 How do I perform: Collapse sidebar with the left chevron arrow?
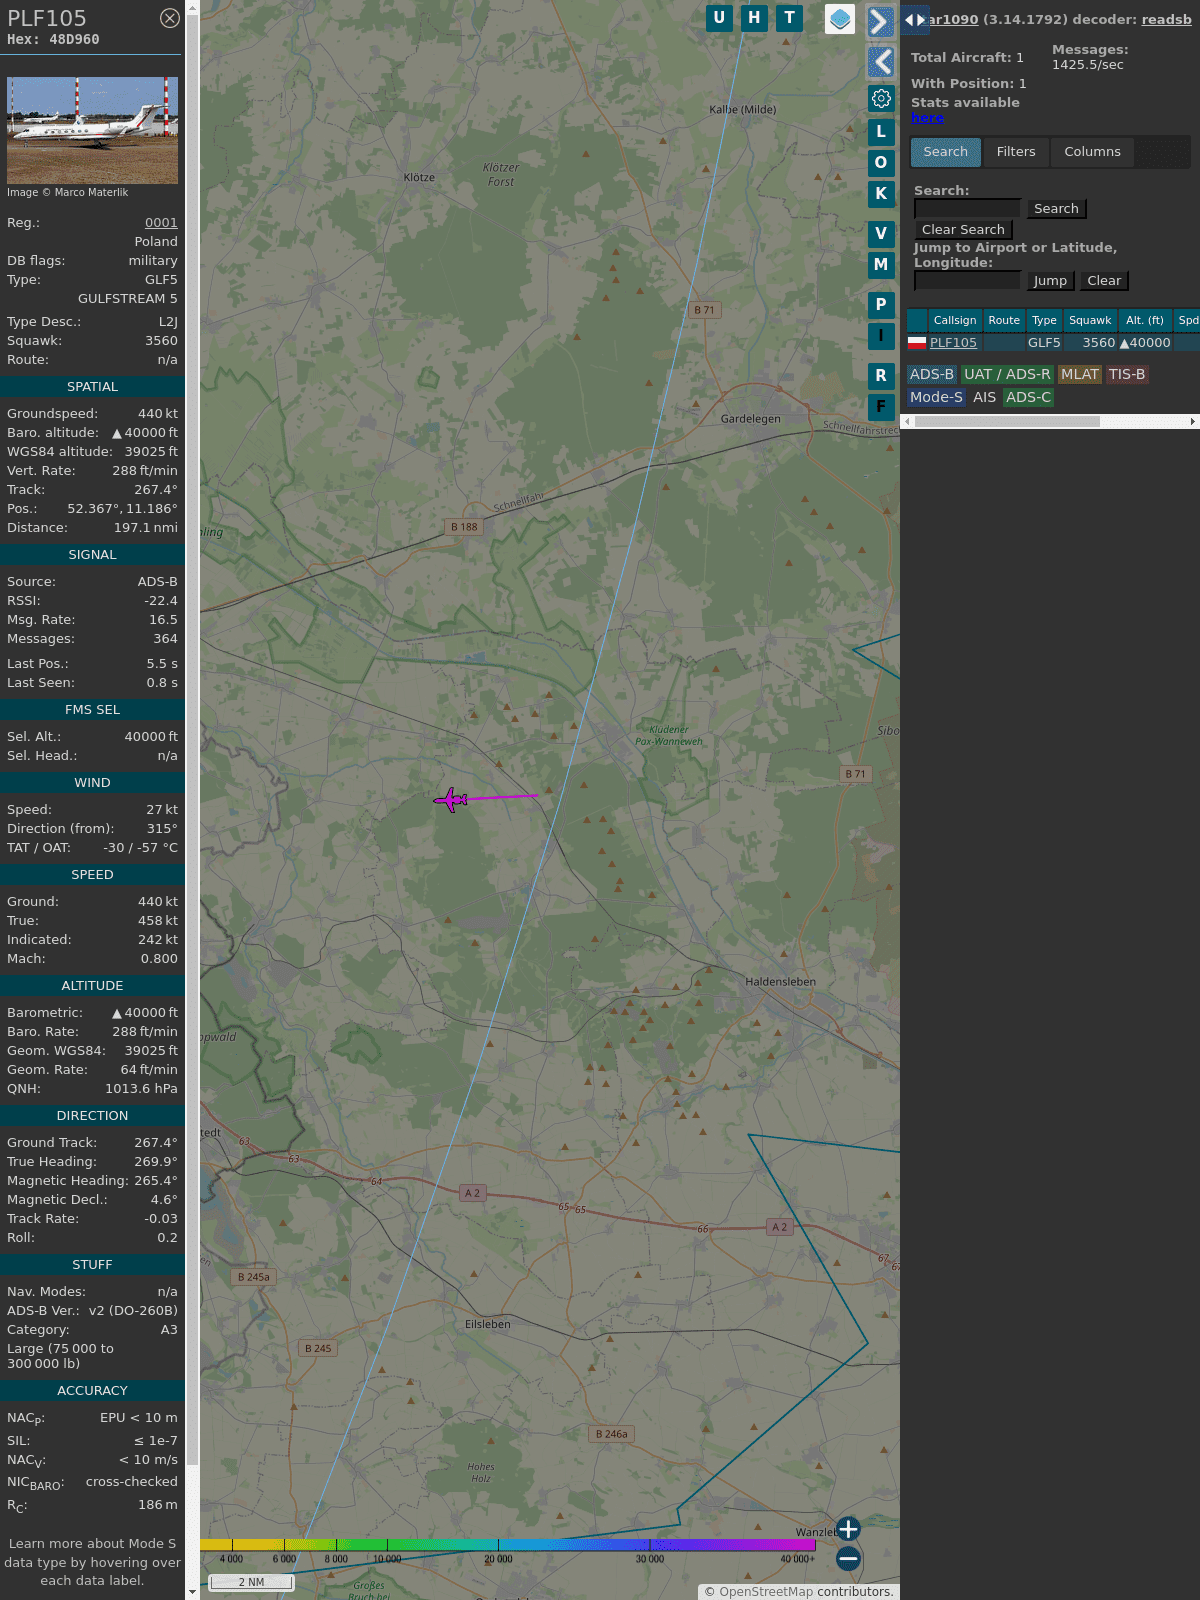point(880,62)
